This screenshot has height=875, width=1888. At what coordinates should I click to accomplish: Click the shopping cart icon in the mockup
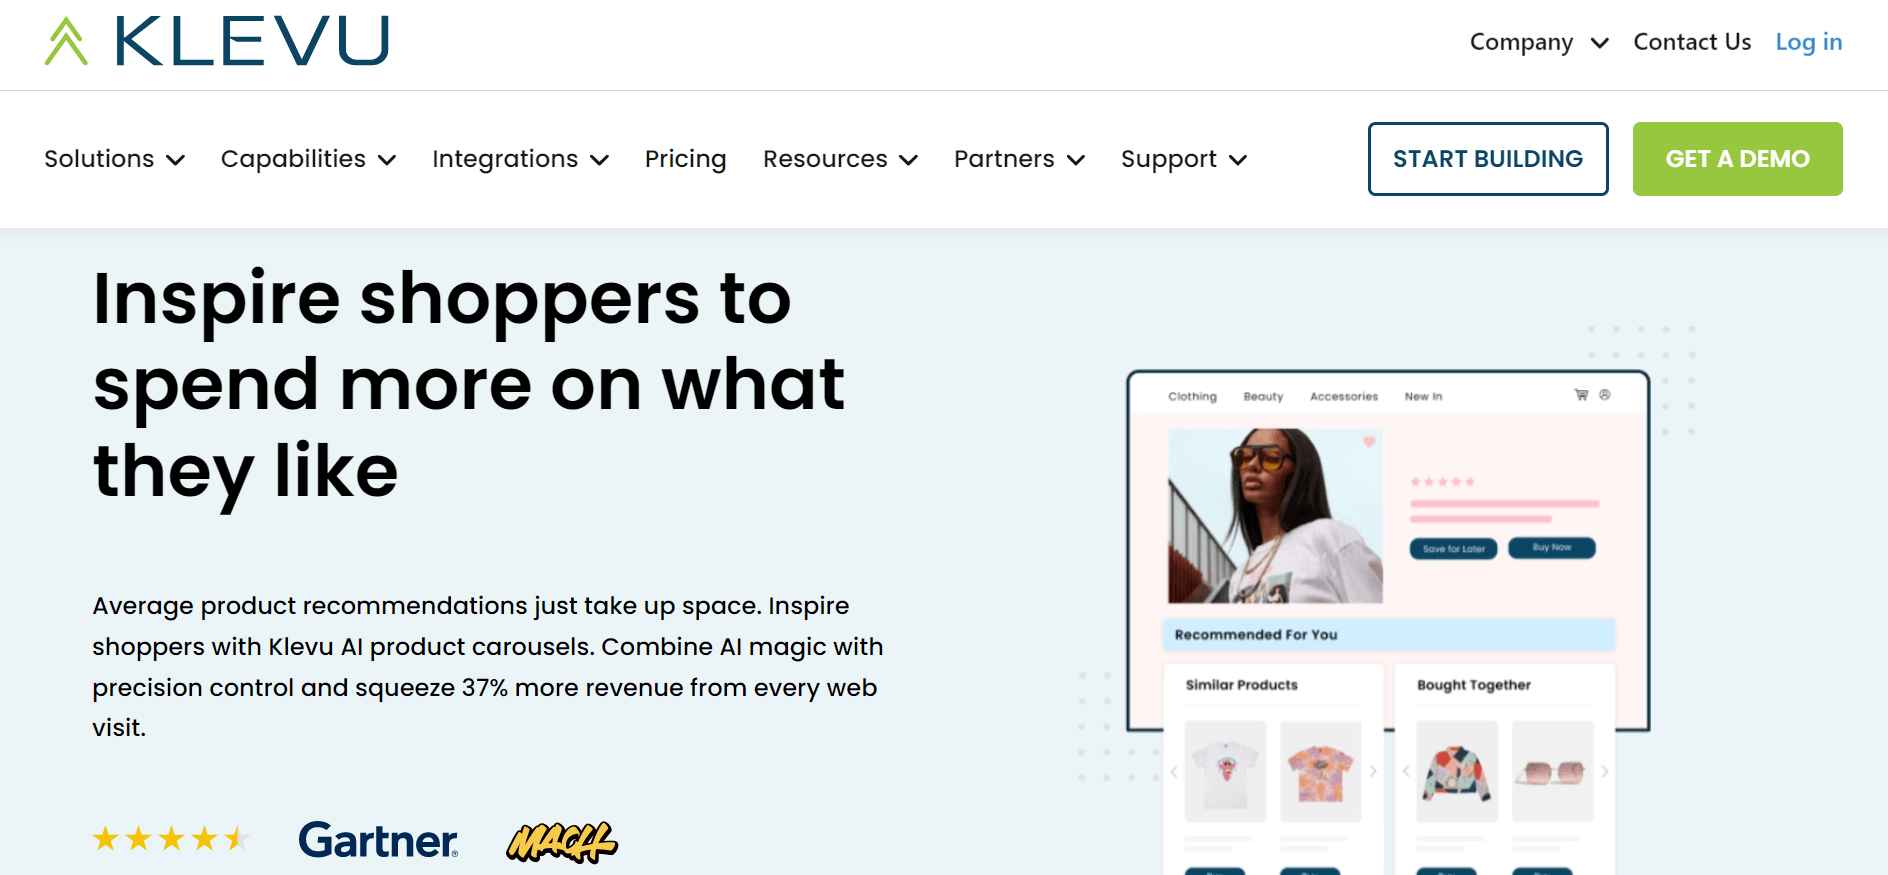tap(1581, 395)
